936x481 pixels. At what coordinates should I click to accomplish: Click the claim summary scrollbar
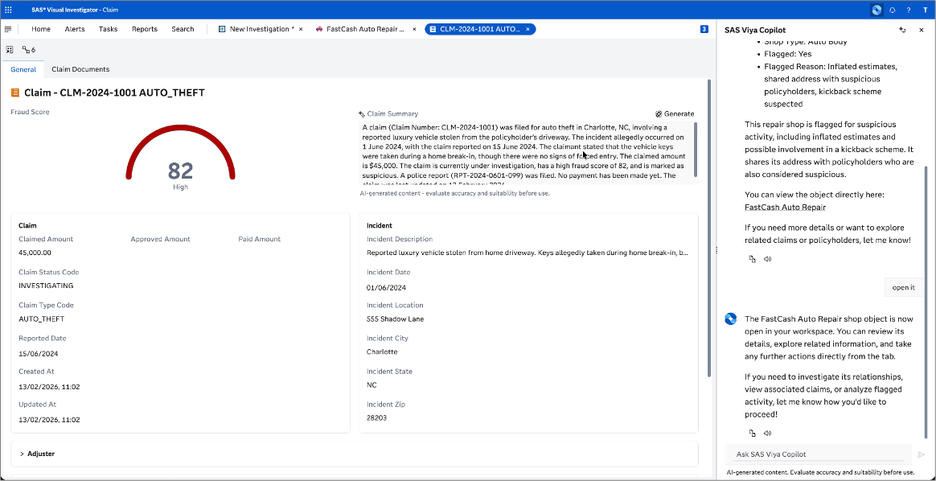(x=695, y=149)
